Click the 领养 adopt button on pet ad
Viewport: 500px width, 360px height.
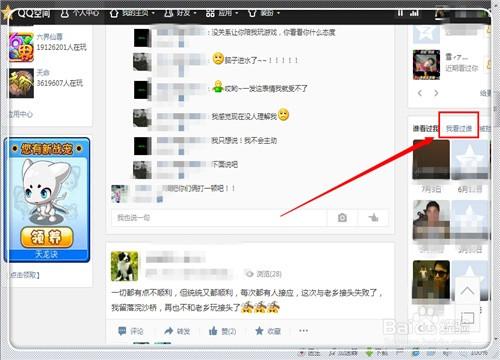[47, 237]
